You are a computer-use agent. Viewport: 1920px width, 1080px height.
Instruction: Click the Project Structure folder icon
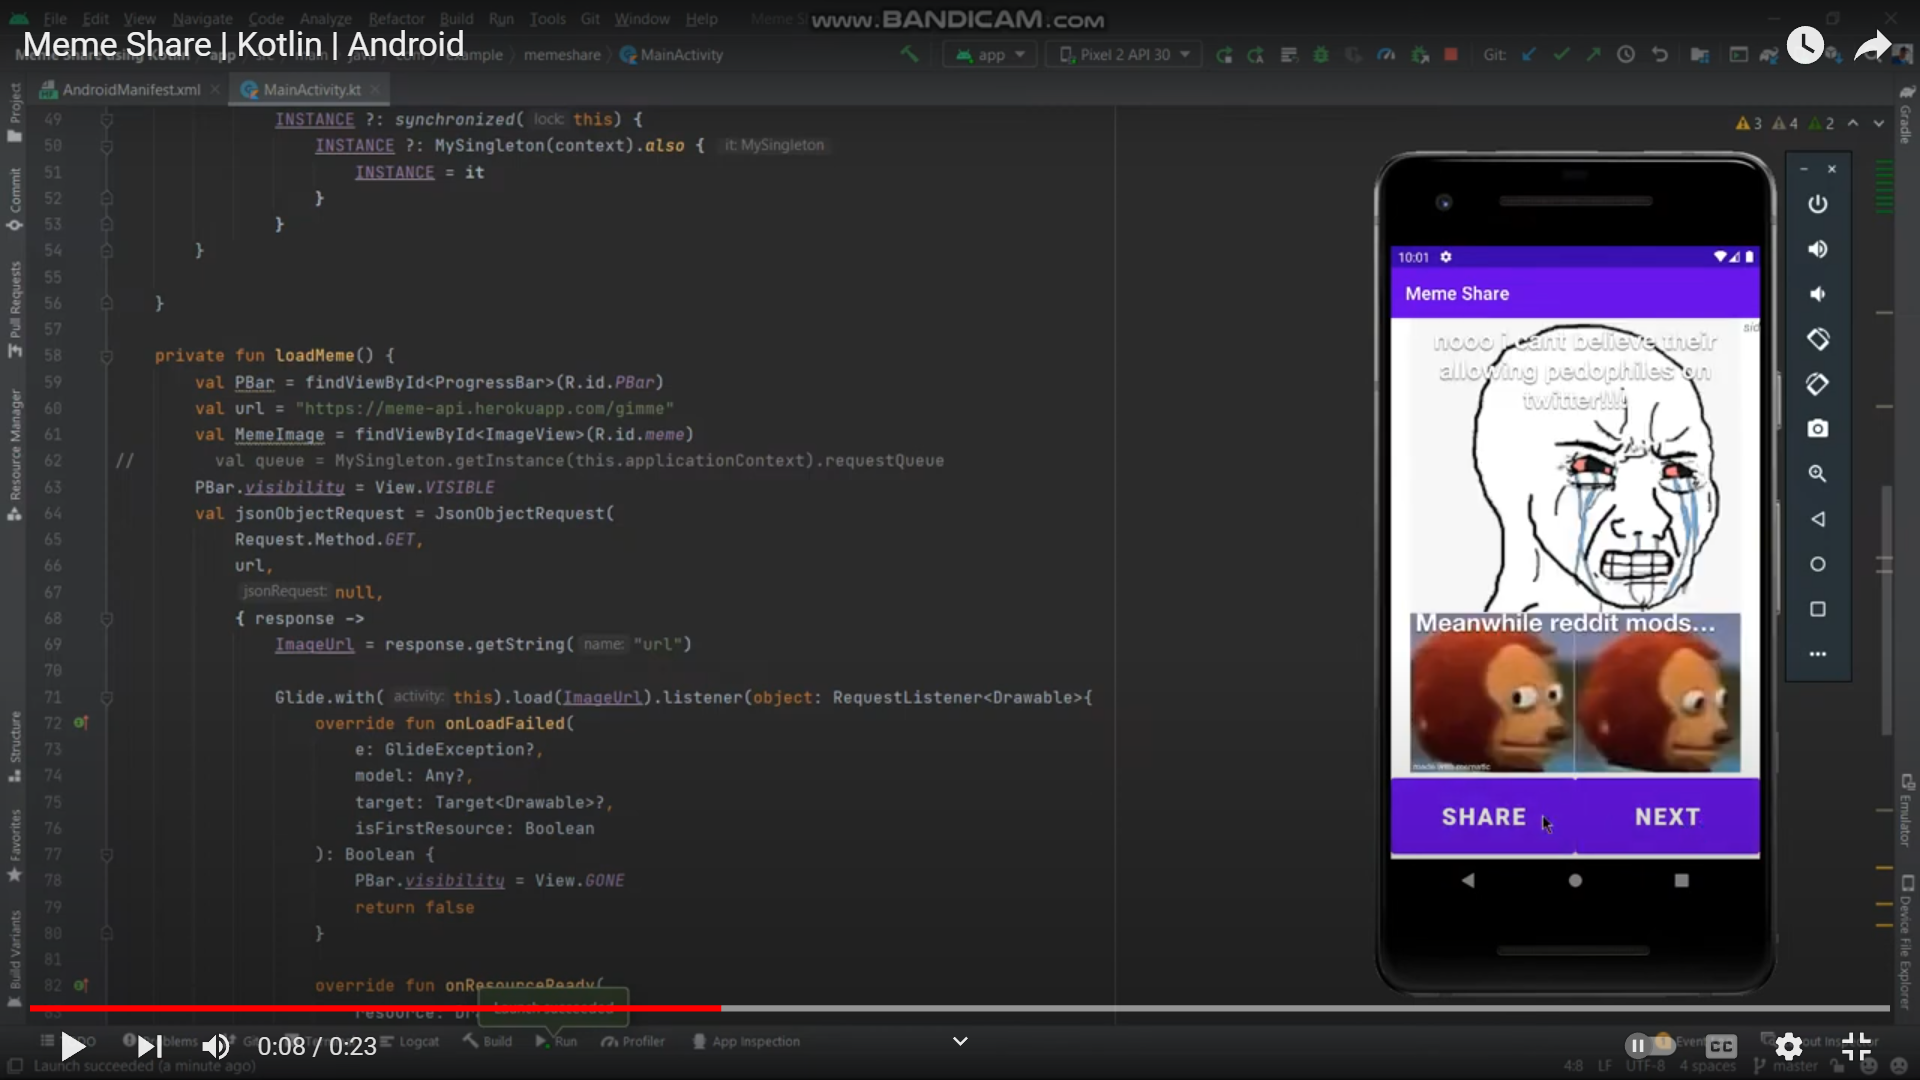tap(1699, 55)
